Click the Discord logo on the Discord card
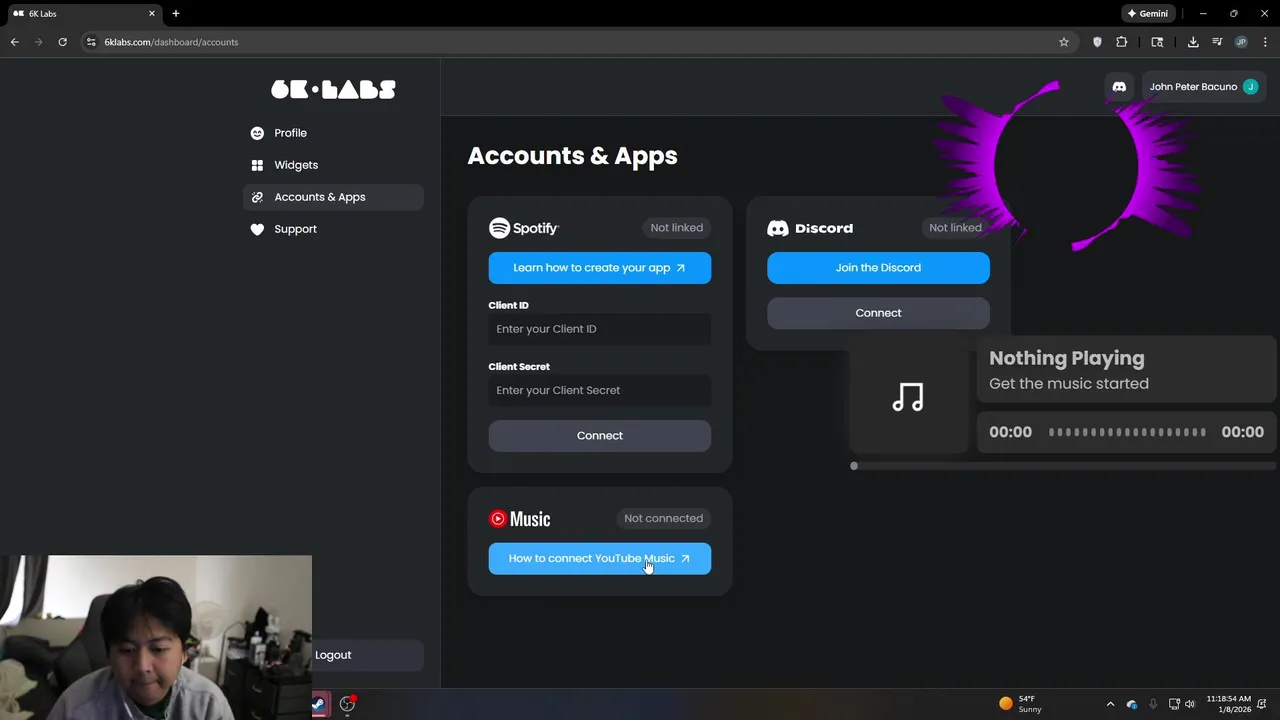Screen dimensions: 1280x720 810,228
